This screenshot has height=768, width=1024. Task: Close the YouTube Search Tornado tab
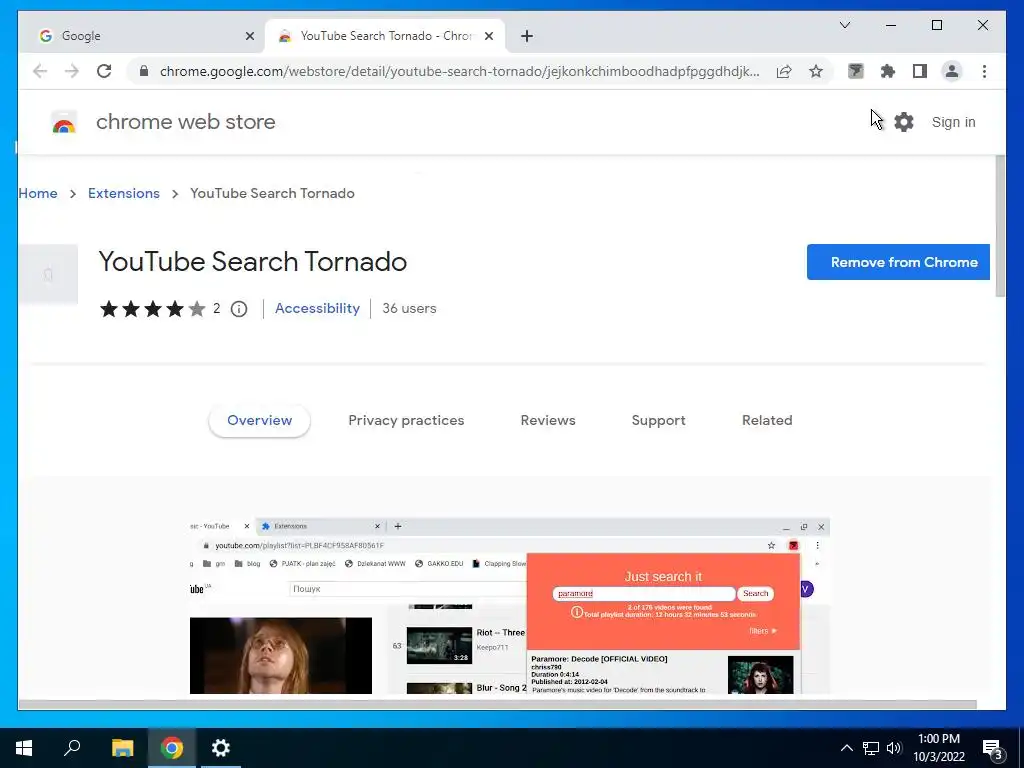[489, 36]
